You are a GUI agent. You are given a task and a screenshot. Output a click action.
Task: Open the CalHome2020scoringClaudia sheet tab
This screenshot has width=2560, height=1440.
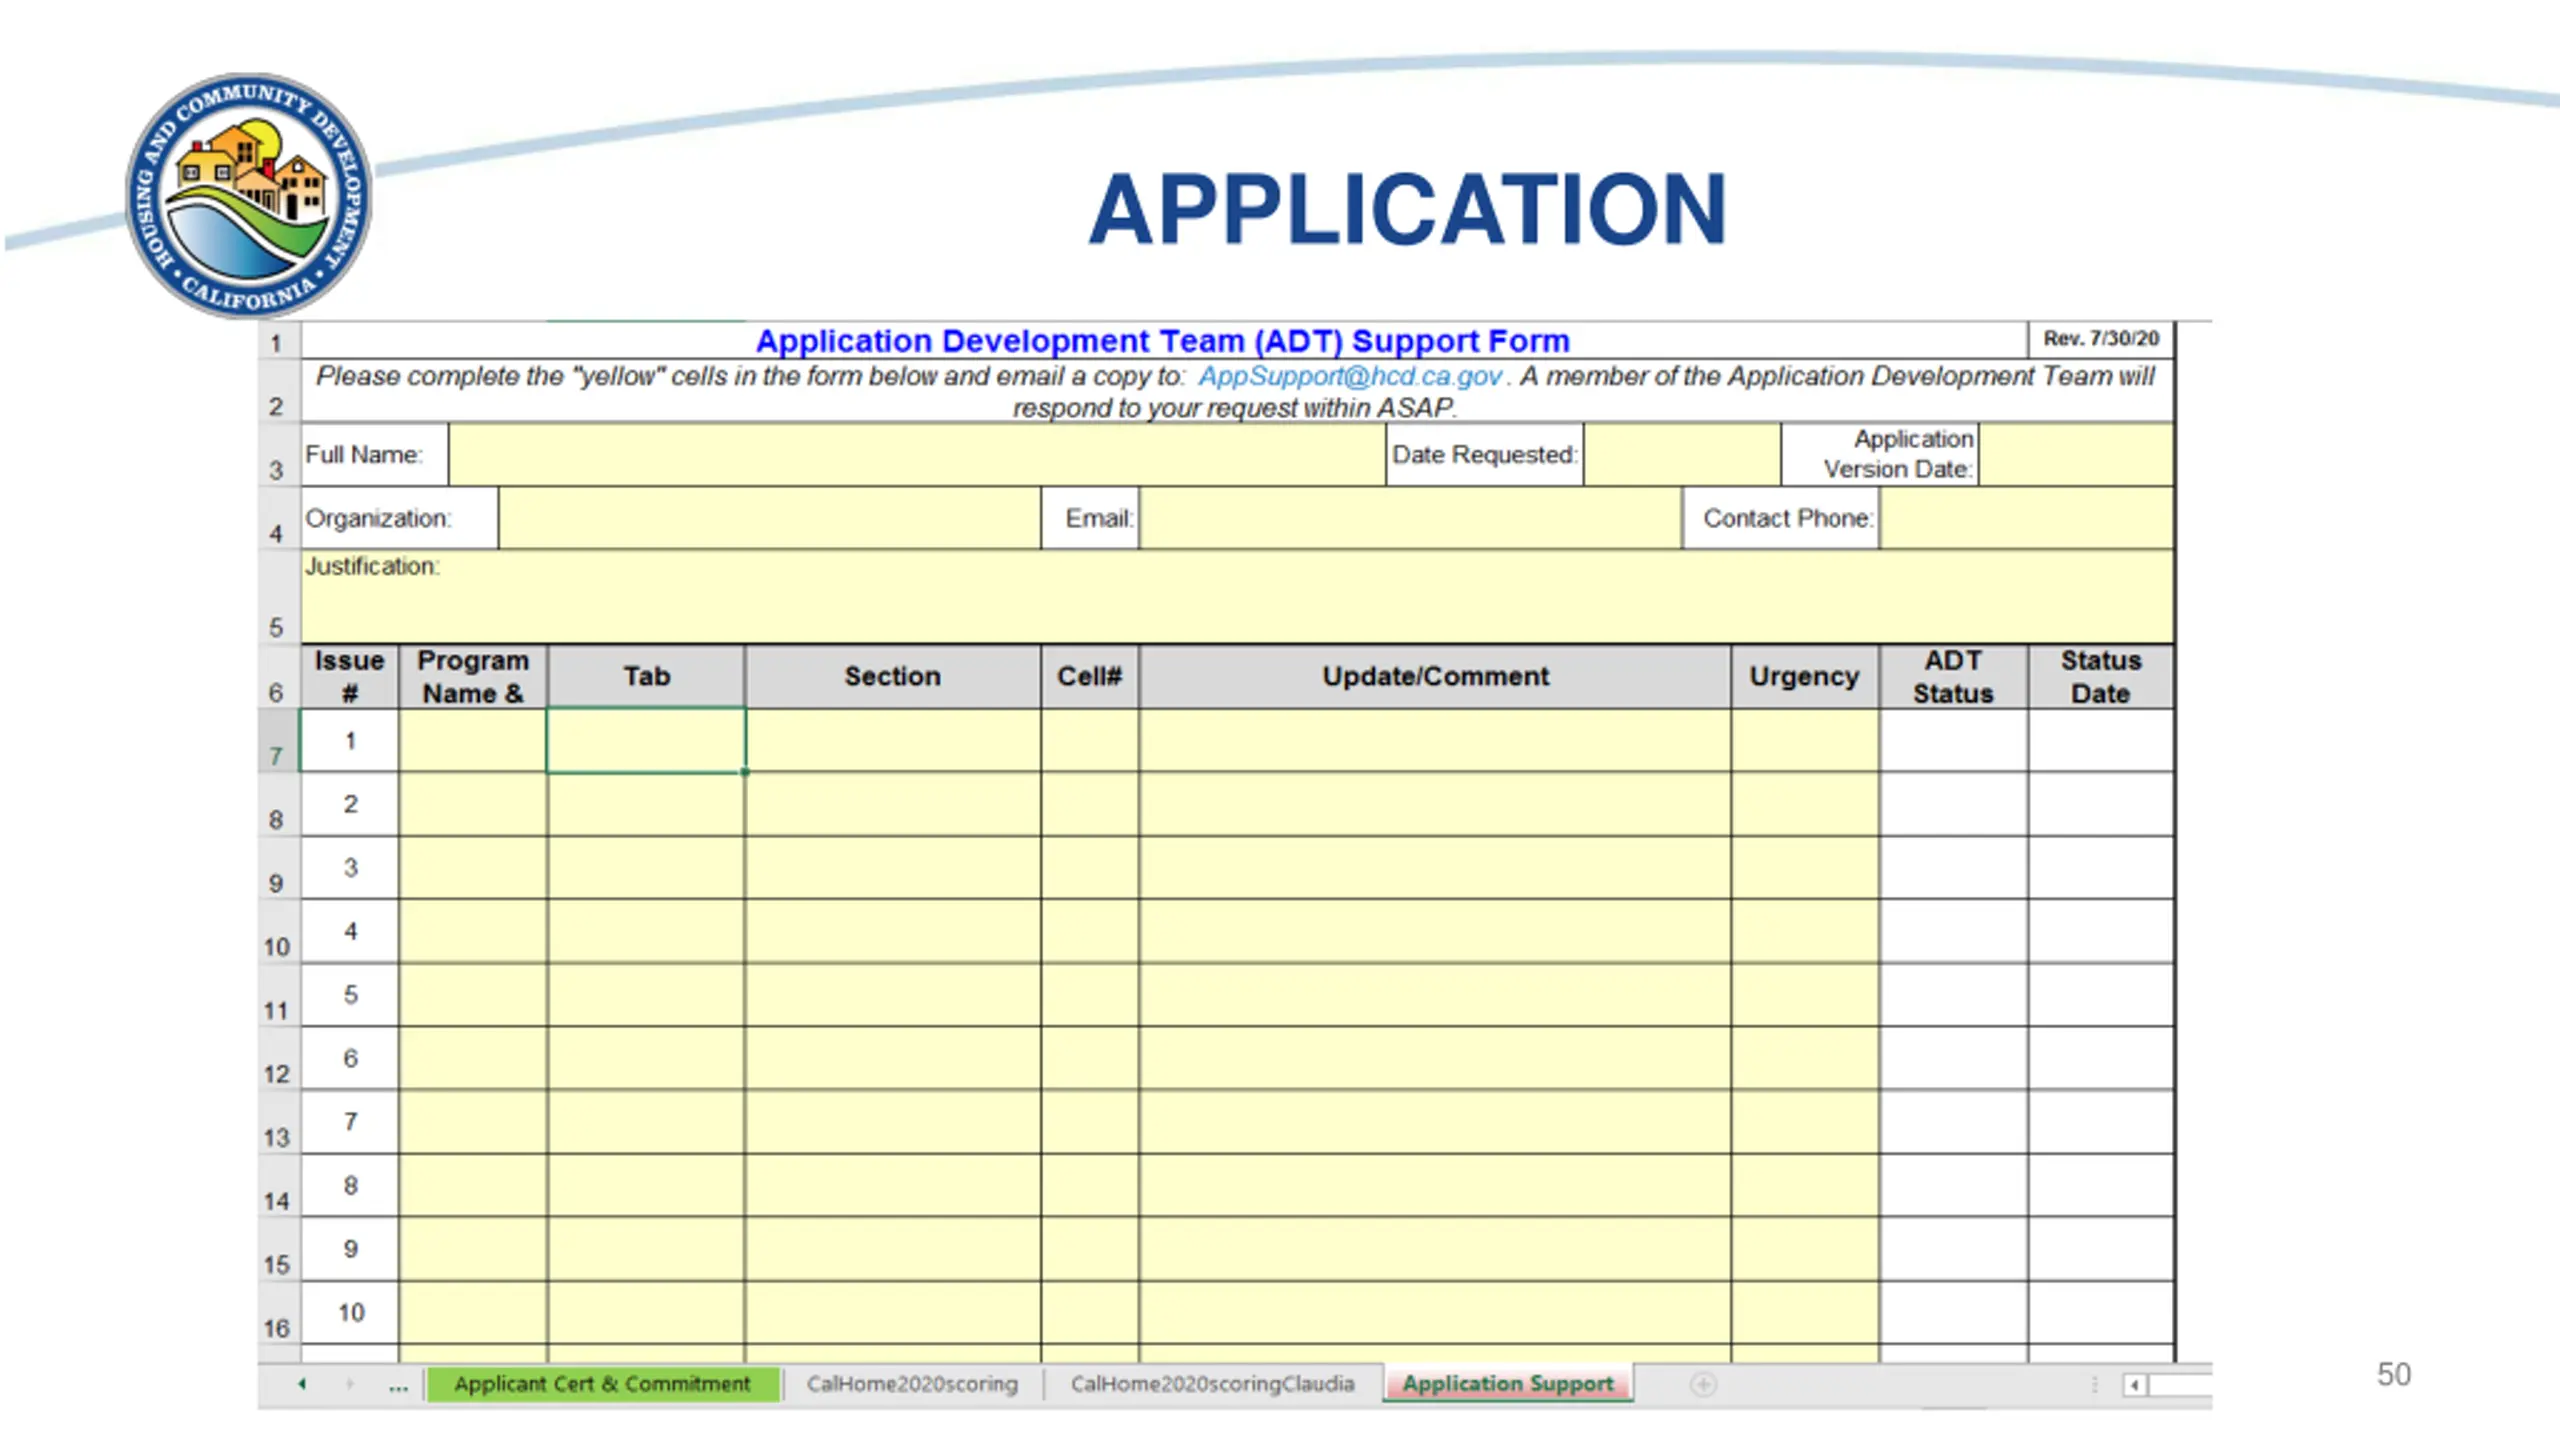pyautogui.click(x=1212, y=1384)
